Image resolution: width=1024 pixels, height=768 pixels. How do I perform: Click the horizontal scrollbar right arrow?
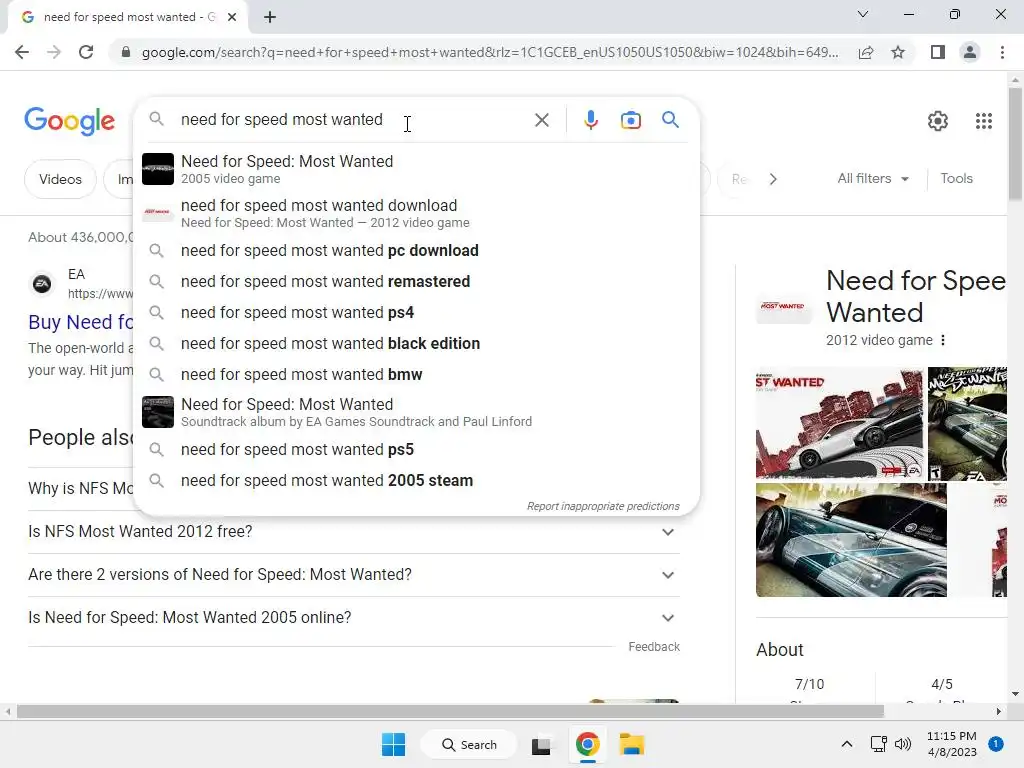click(999, 712)
